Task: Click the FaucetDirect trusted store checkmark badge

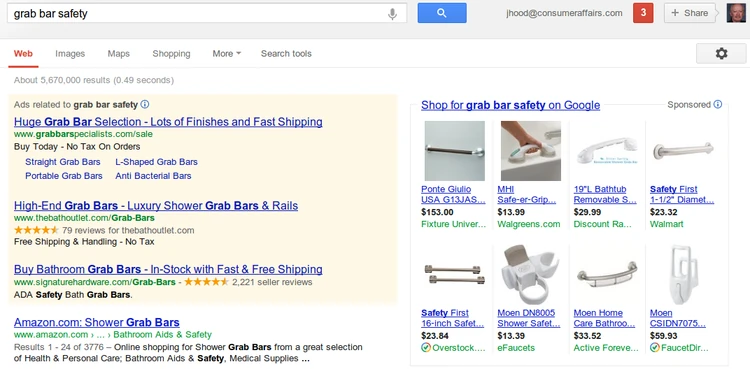Action: 655,347
